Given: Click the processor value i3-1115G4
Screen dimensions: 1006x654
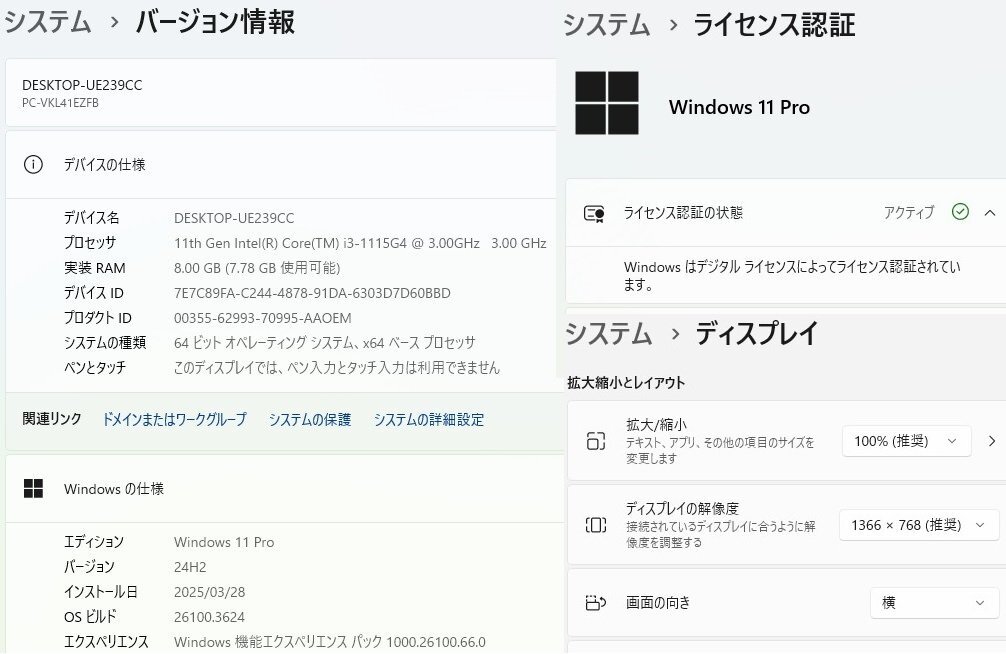Looking at the screenshot, I should pos(360,243).
